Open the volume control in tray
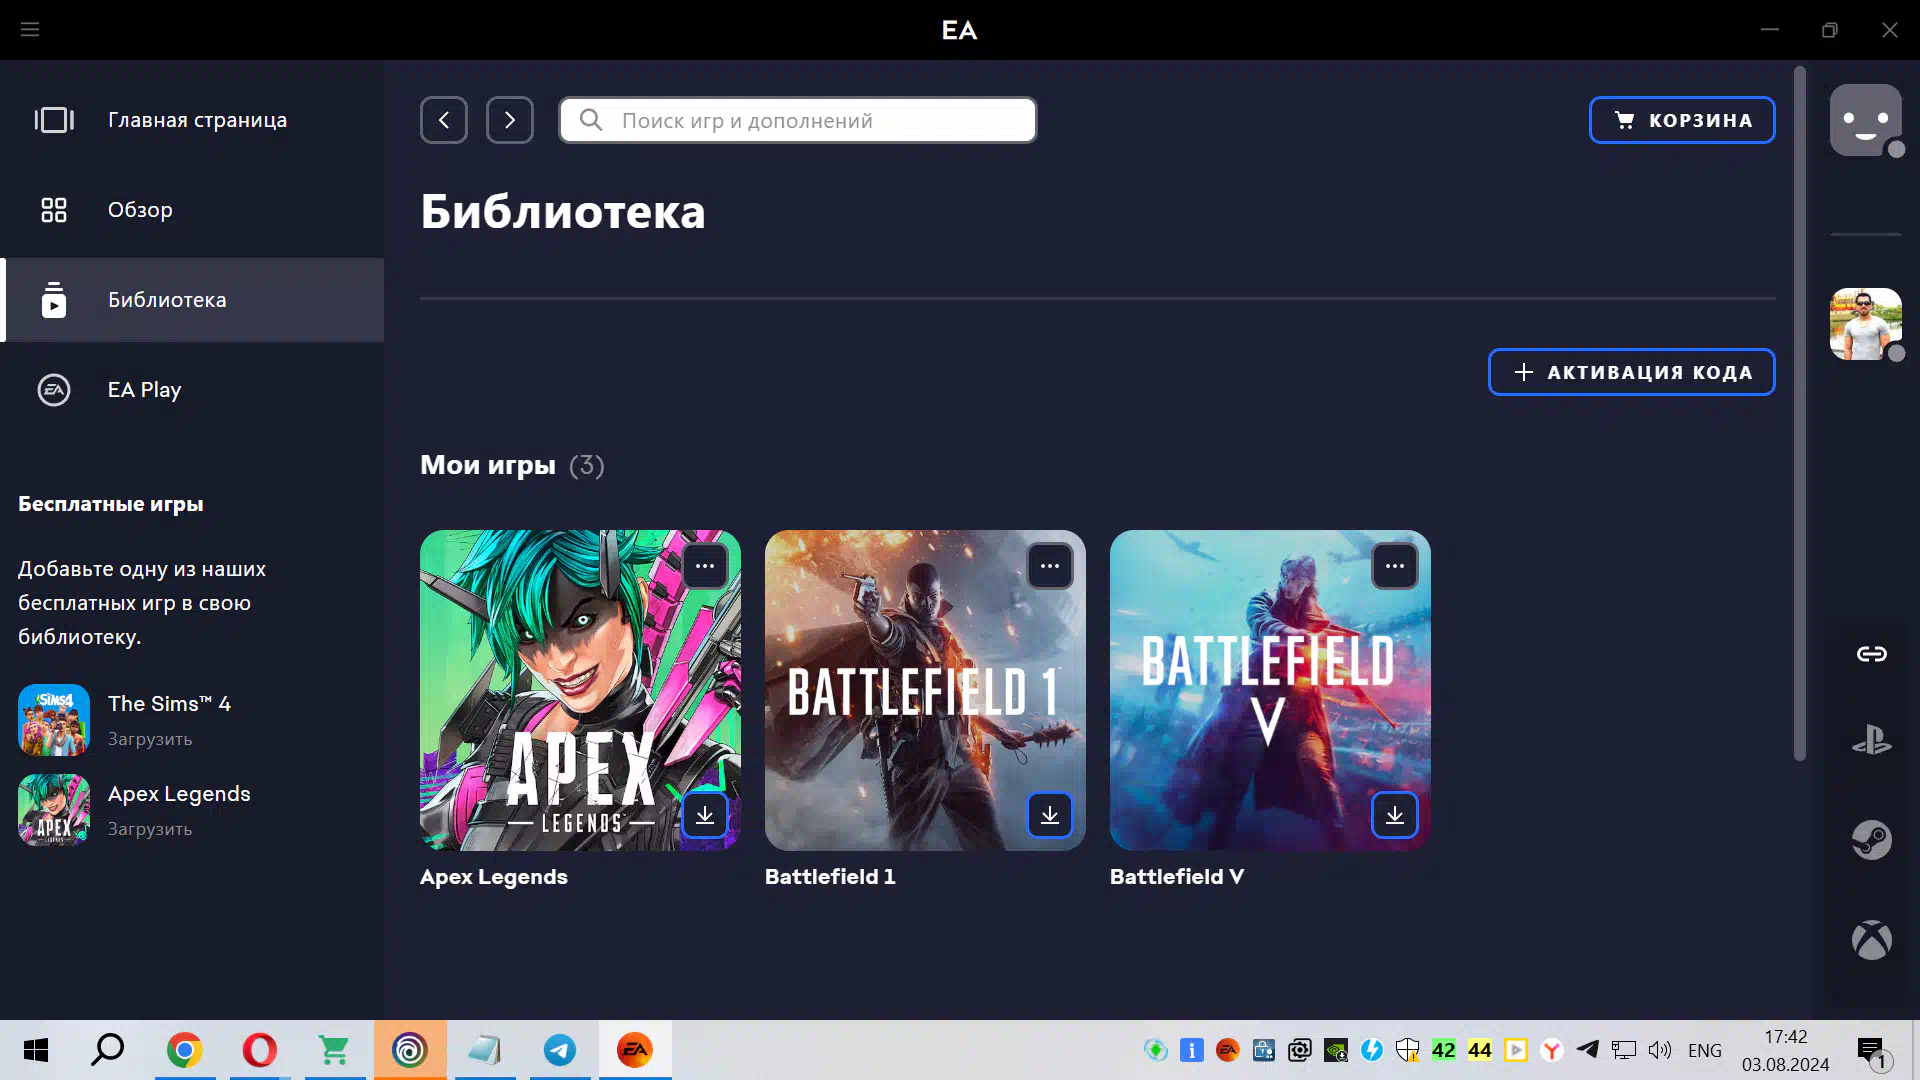The height and width of the screenshot is (1080, 1920). [1660, 1050]
